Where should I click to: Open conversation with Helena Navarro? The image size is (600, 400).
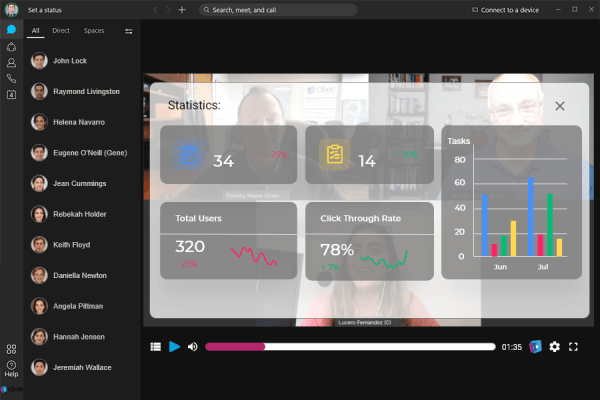(82, 122)
